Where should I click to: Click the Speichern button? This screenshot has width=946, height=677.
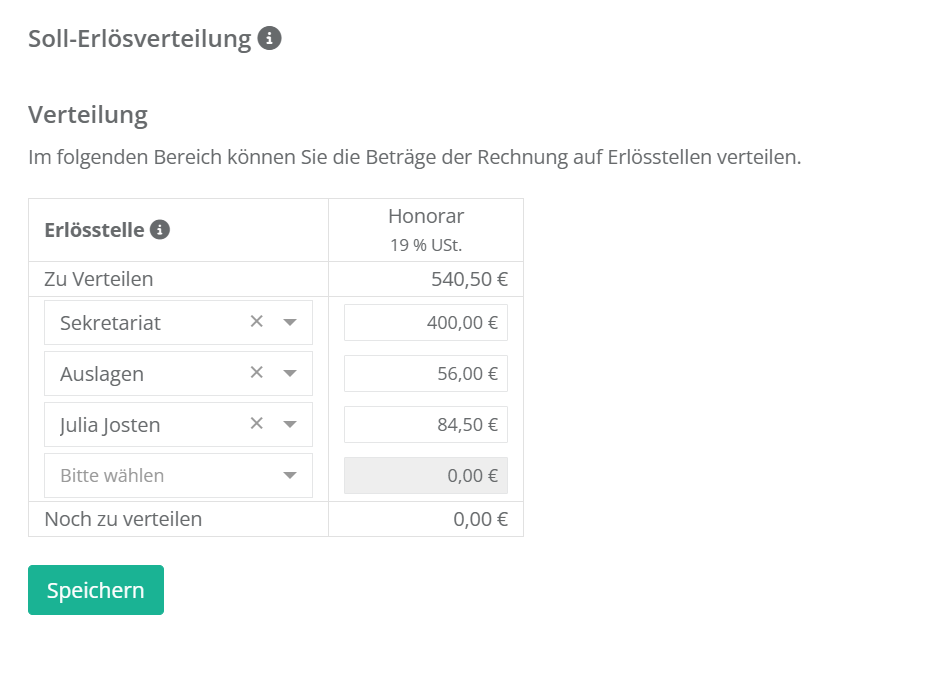(96, 590)
